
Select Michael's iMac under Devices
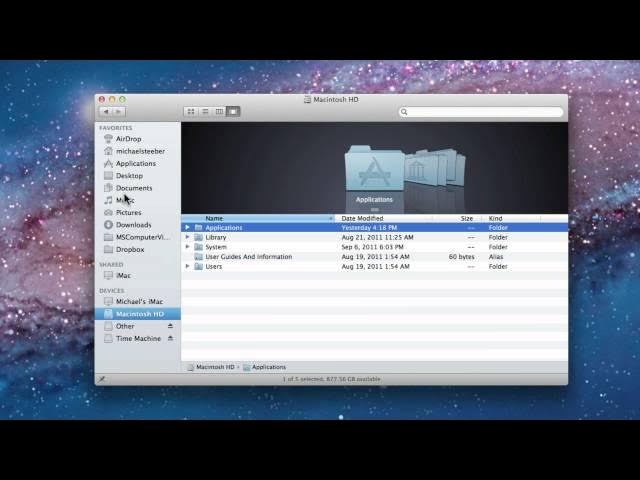[138, 301]
